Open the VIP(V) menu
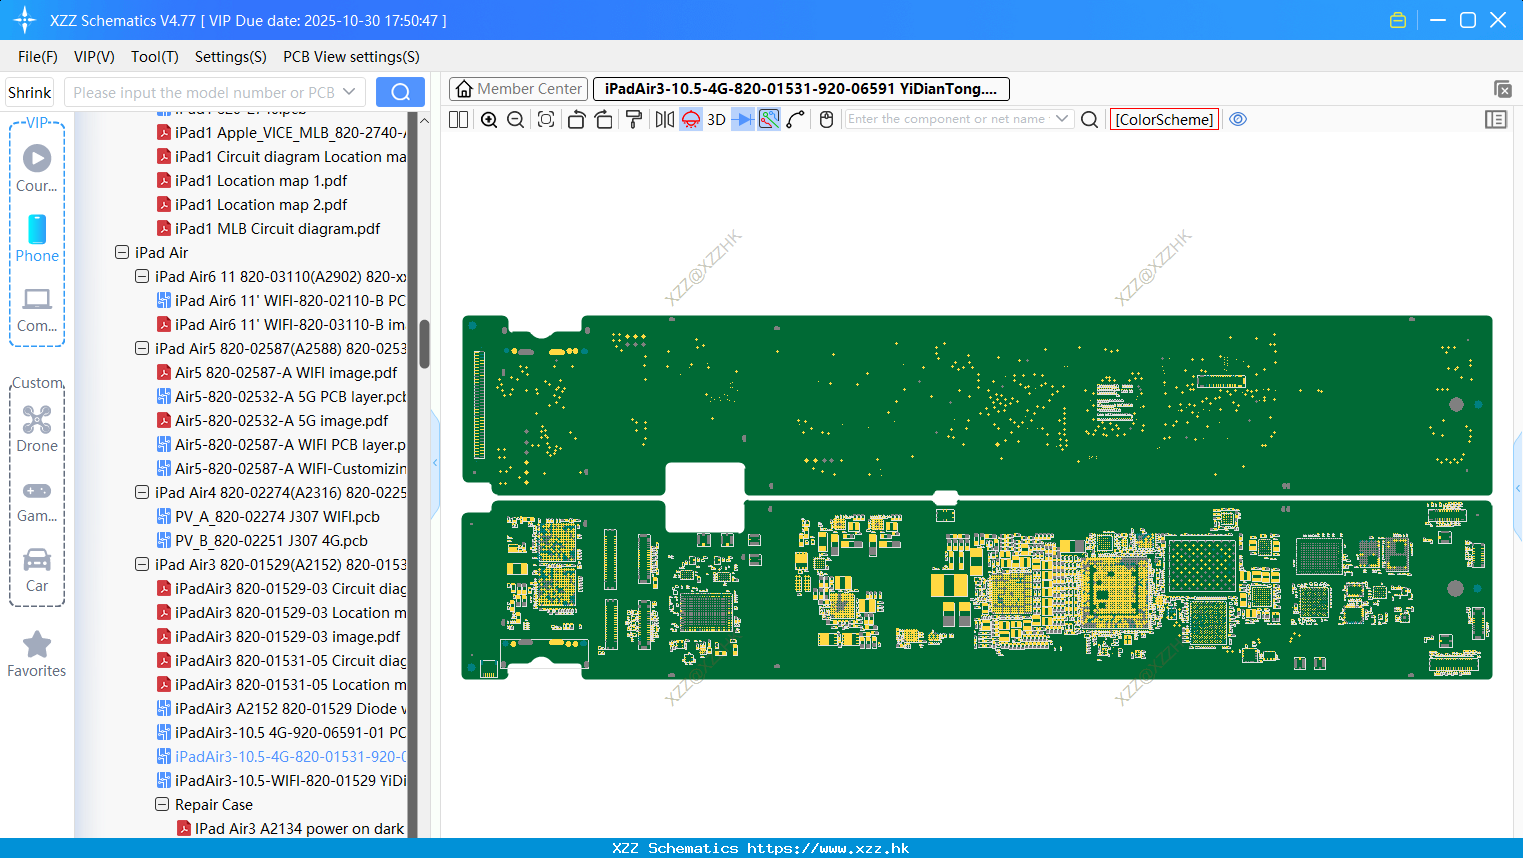Screen dimensions: 1523x858 tap(94, 57)
